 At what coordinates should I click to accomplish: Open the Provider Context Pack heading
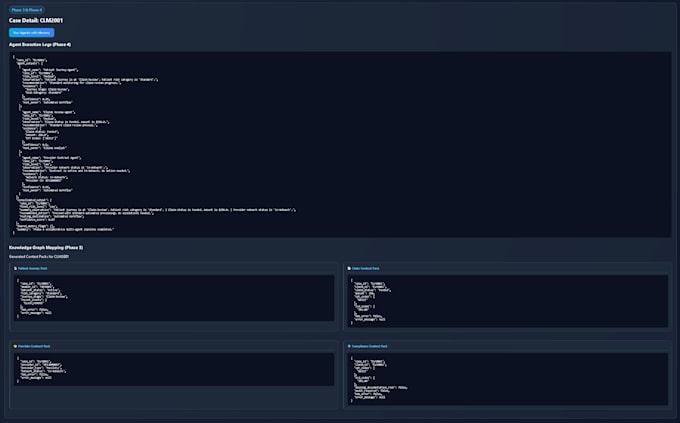click(x=34, y=346)
